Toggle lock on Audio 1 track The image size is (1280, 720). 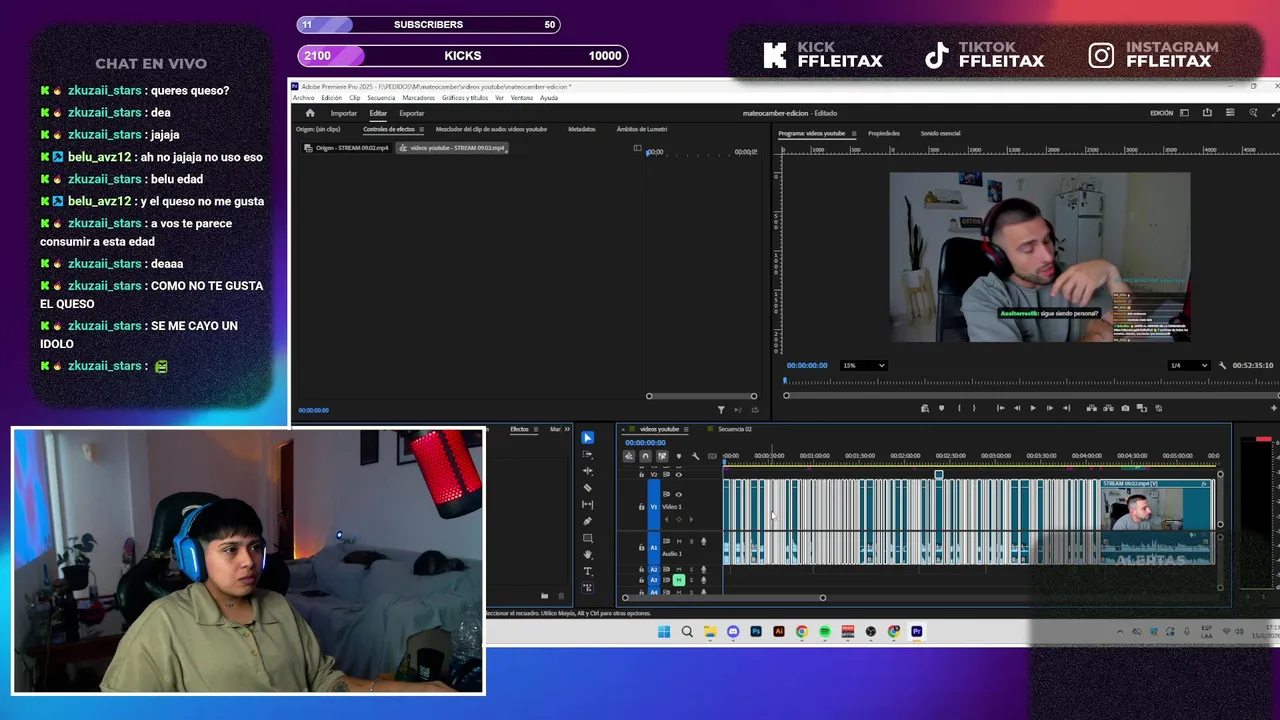[641, 548]
